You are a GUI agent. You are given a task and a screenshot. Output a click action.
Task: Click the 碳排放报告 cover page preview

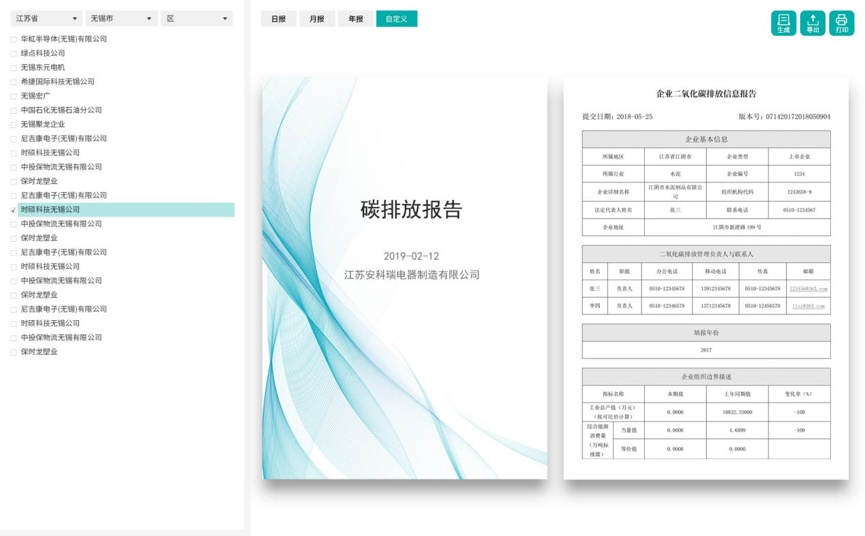pos(405,278)
